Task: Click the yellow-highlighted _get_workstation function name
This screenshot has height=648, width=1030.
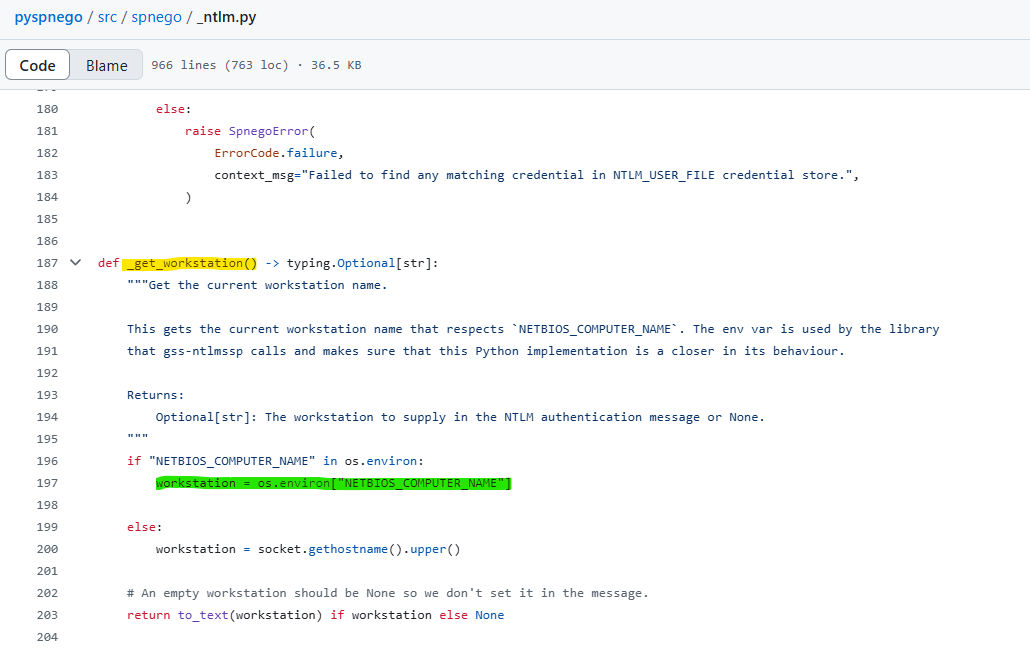Action: click(190, 263)
